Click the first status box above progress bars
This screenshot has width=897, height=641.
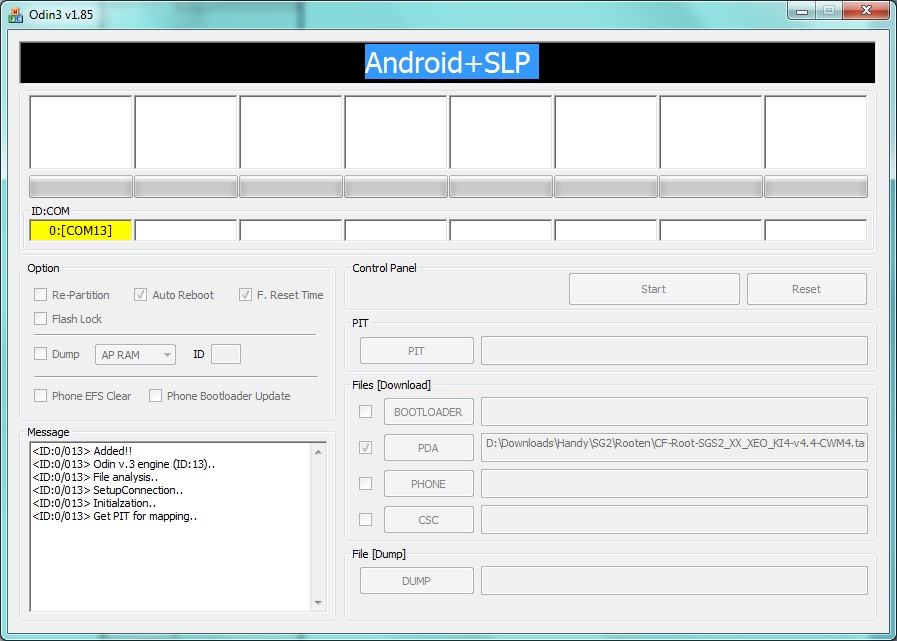pos(81,132)
